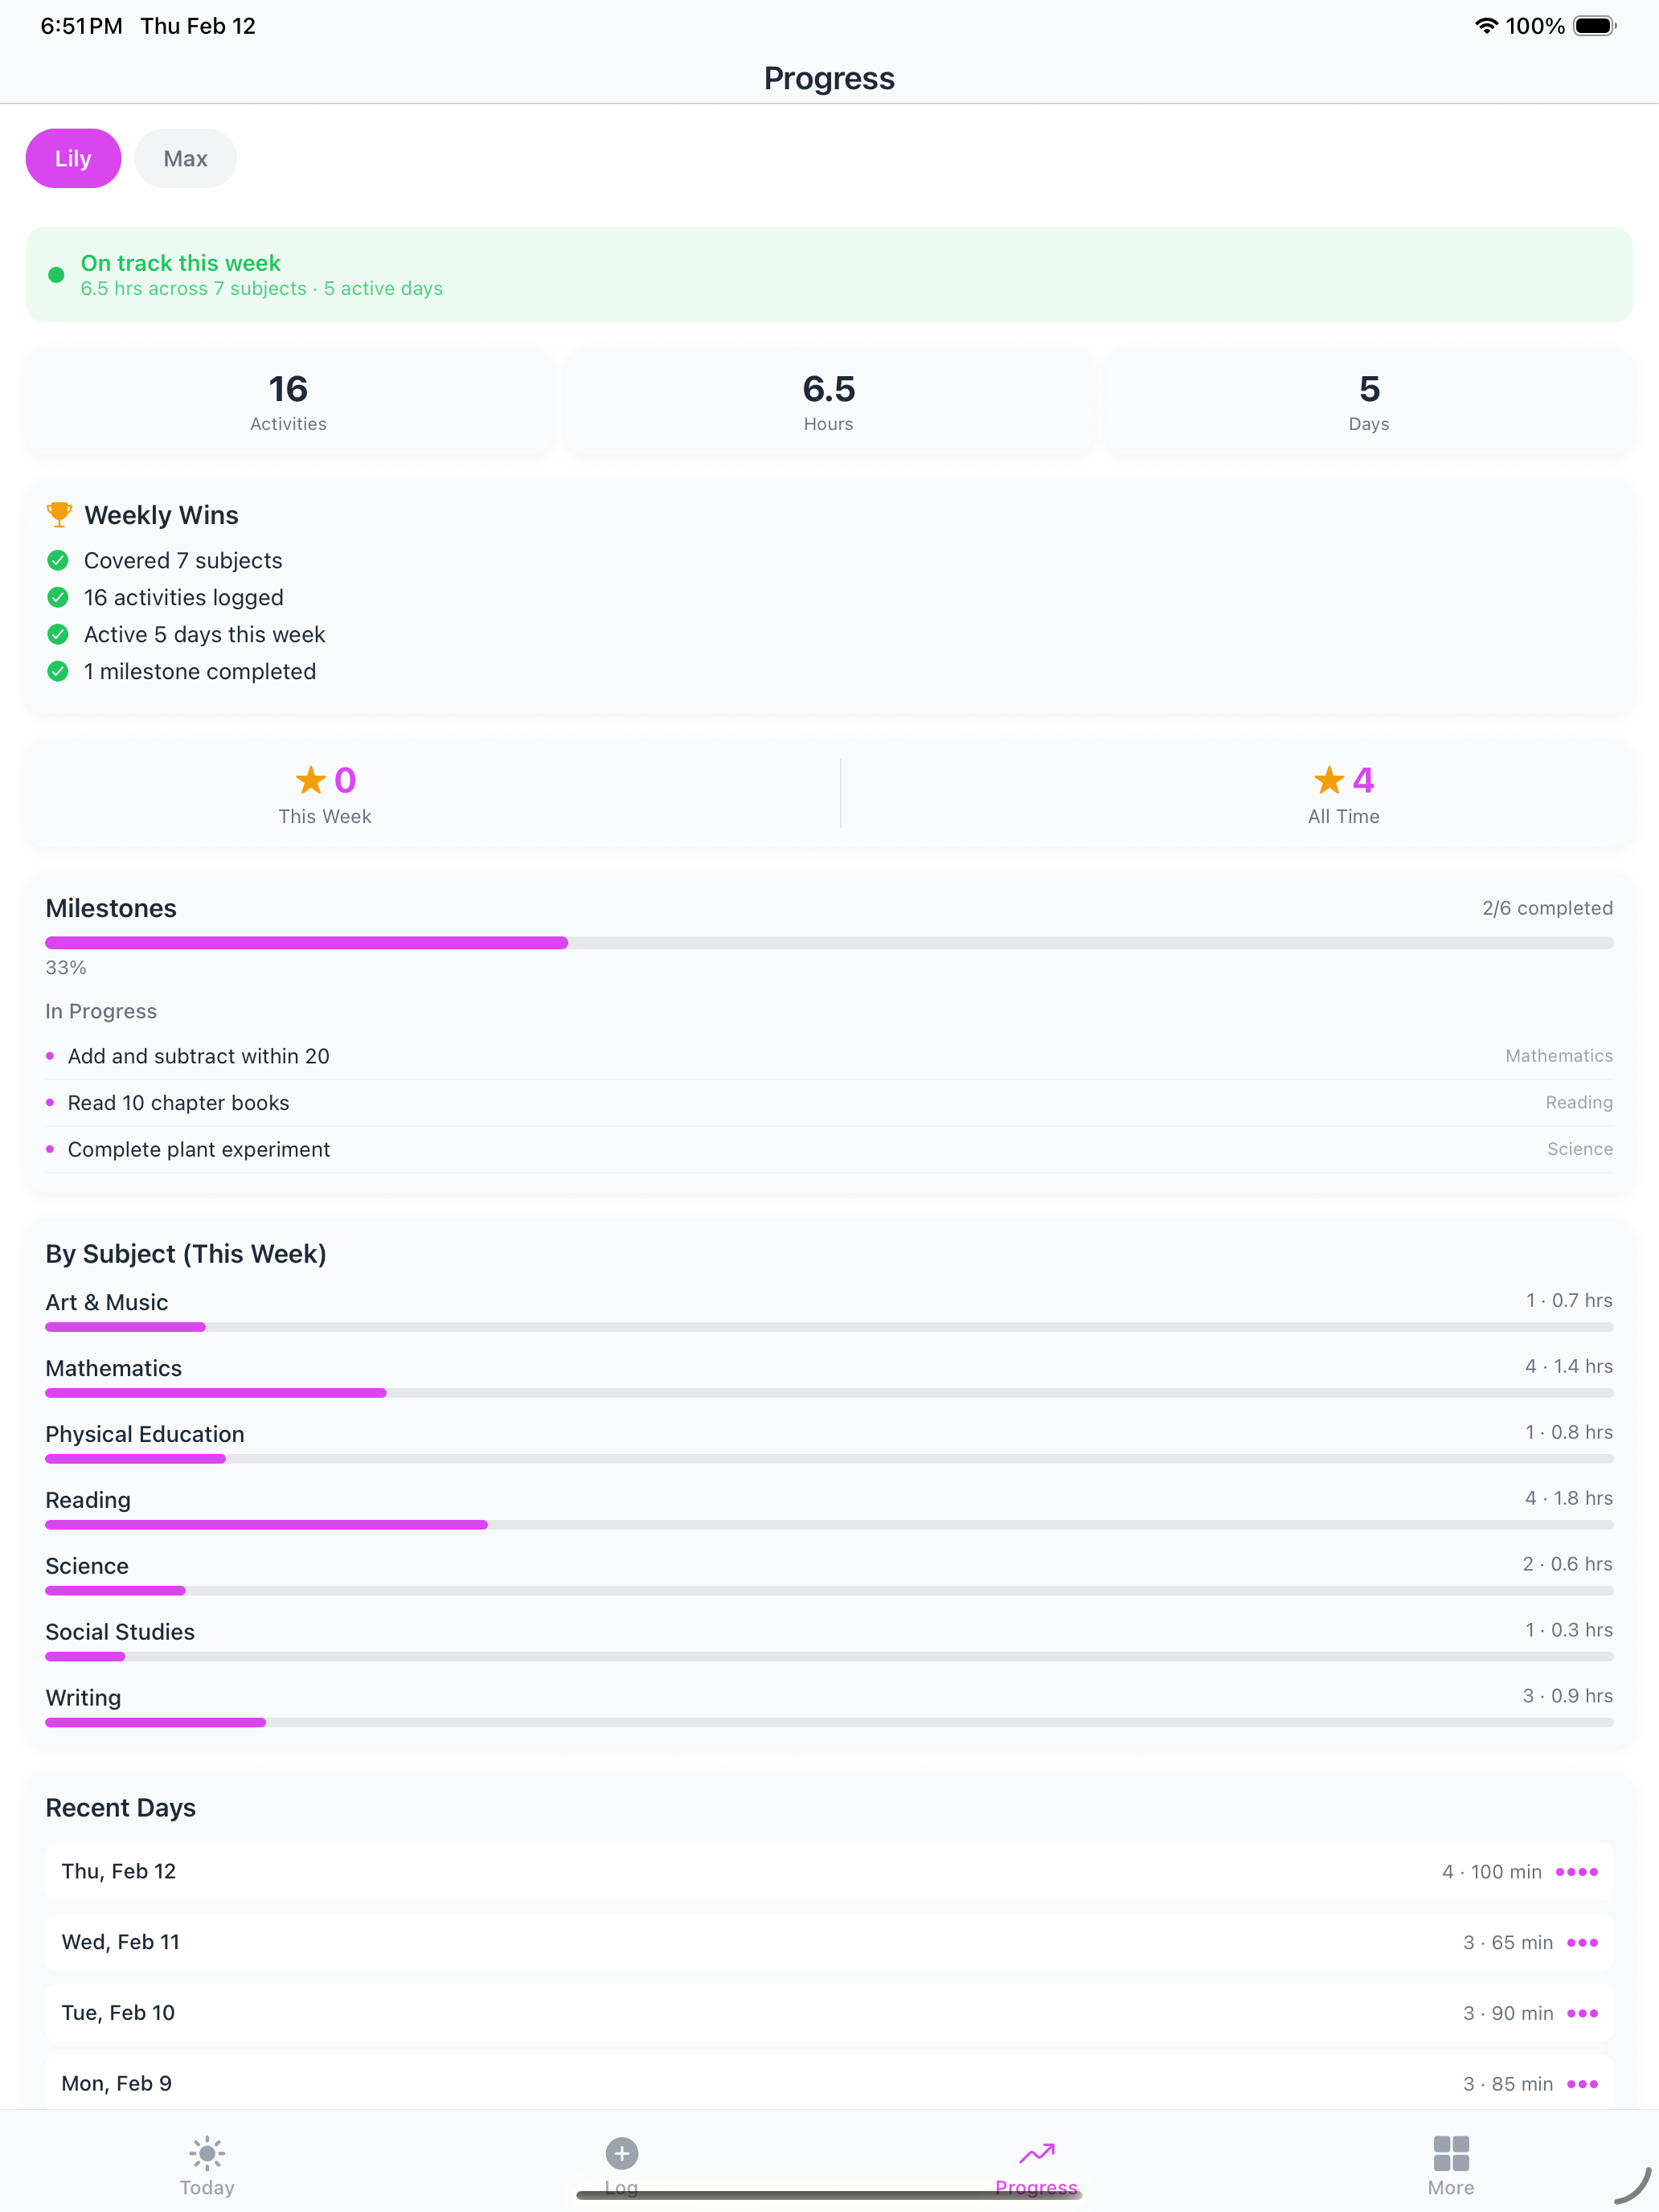The image size is (1659, 2212).
Task: Click the This Week star icon
Action: 311,780
